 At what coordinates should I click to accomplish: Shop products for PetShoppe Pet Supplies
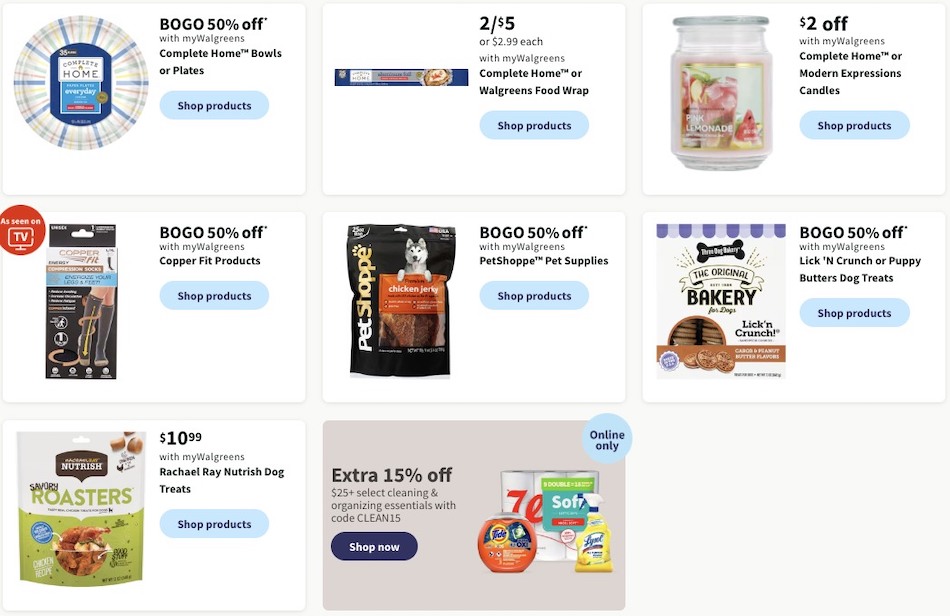coord(534,295)
